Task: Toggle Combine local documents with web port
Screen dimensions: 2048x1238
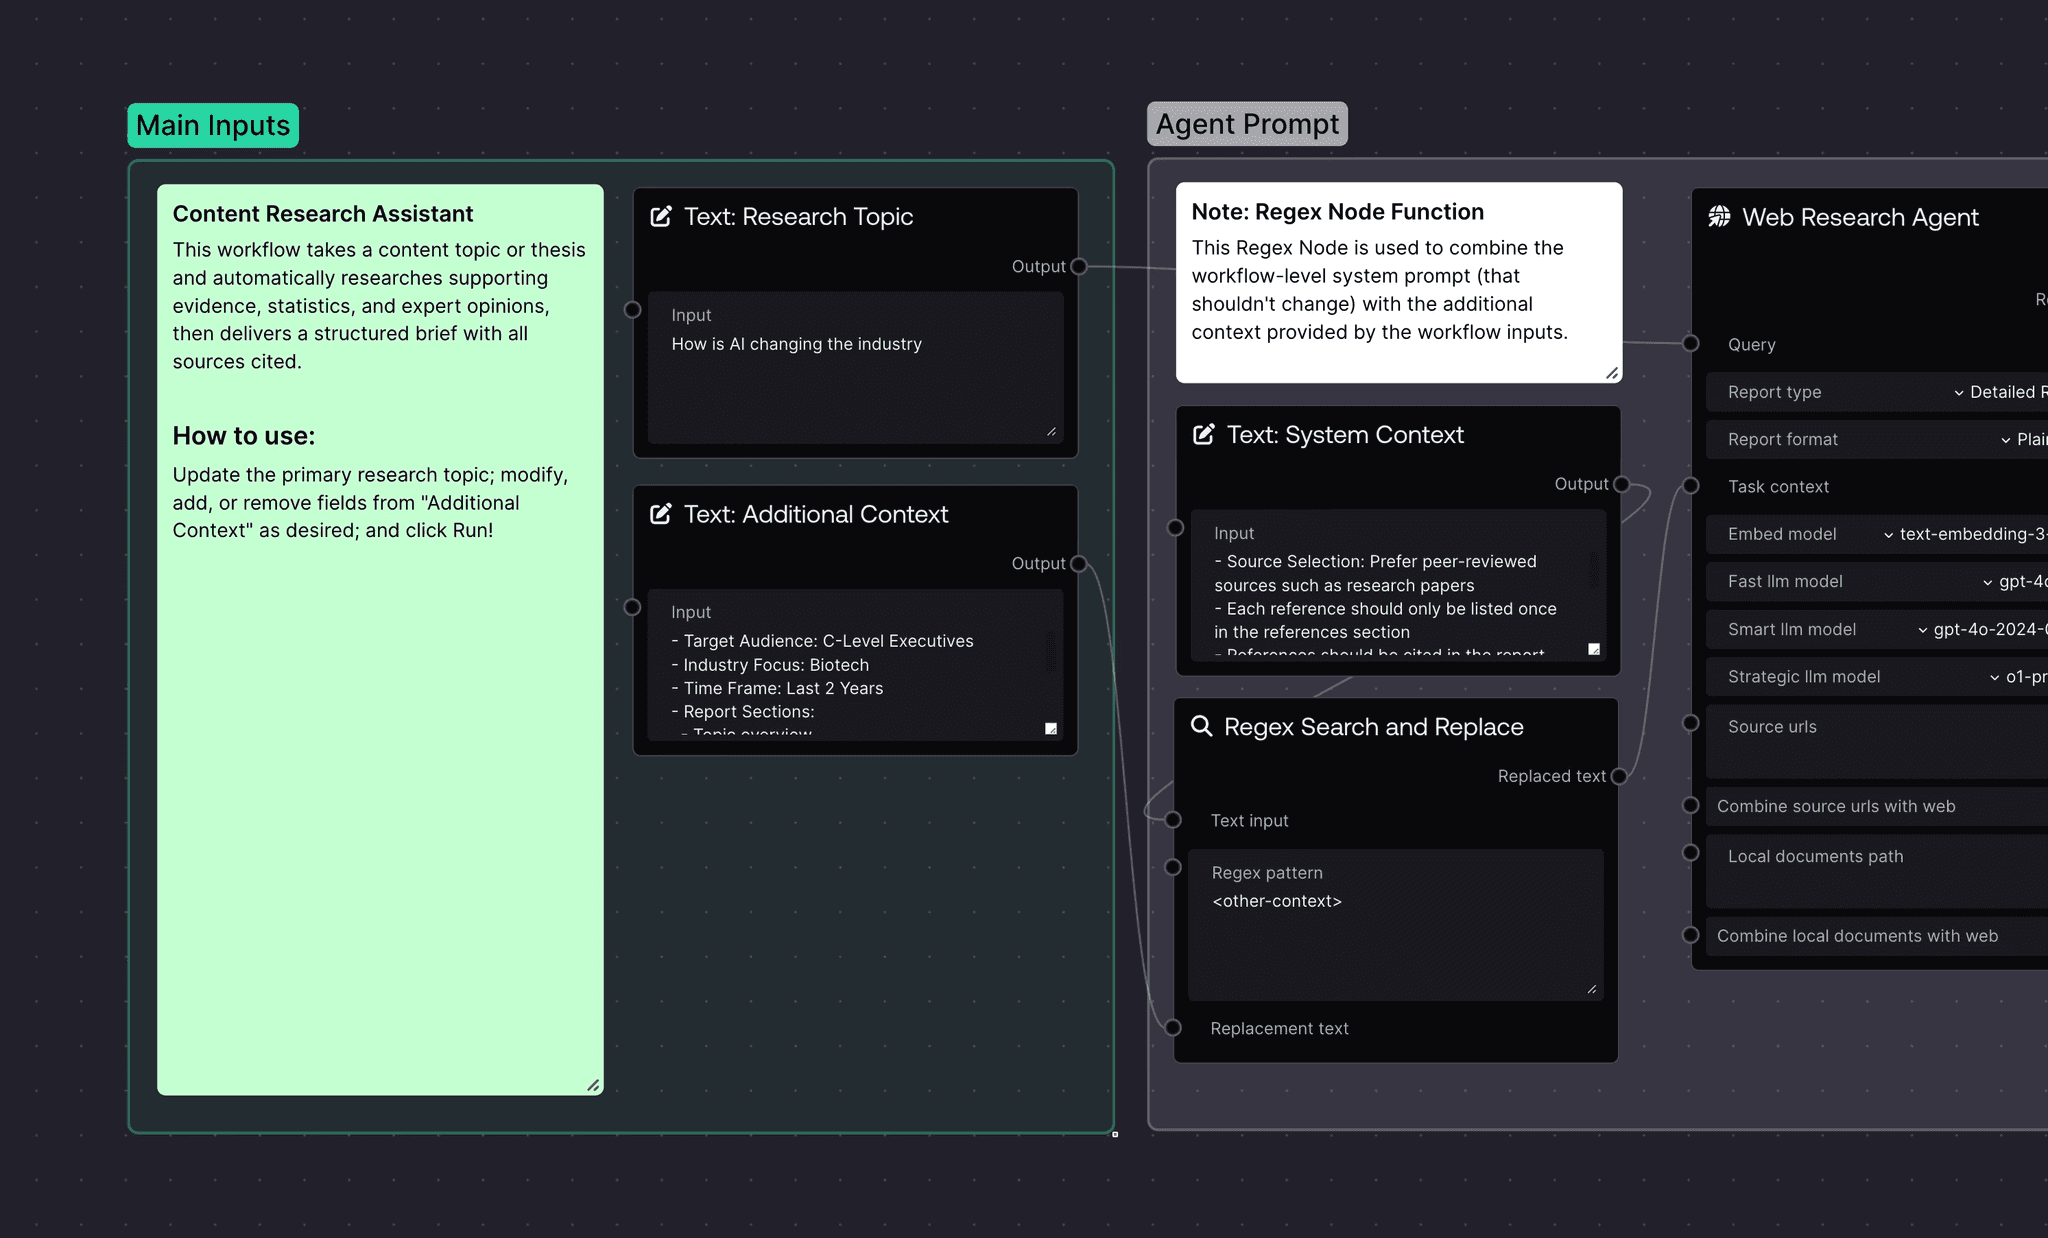Action: [x=1691, y=935]
